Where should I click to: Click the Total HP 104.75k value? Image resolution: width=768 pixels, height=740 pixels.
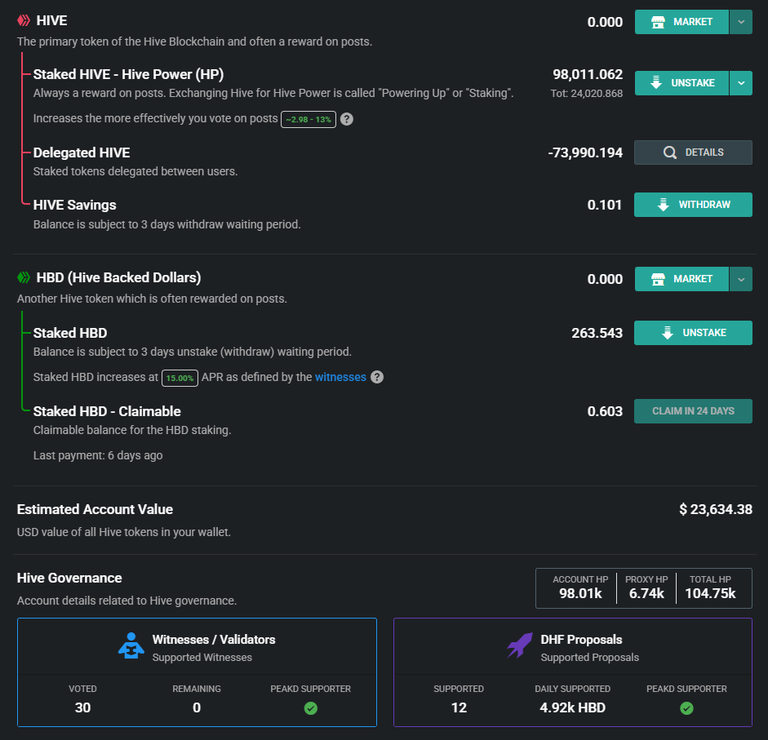coord(710,594)
